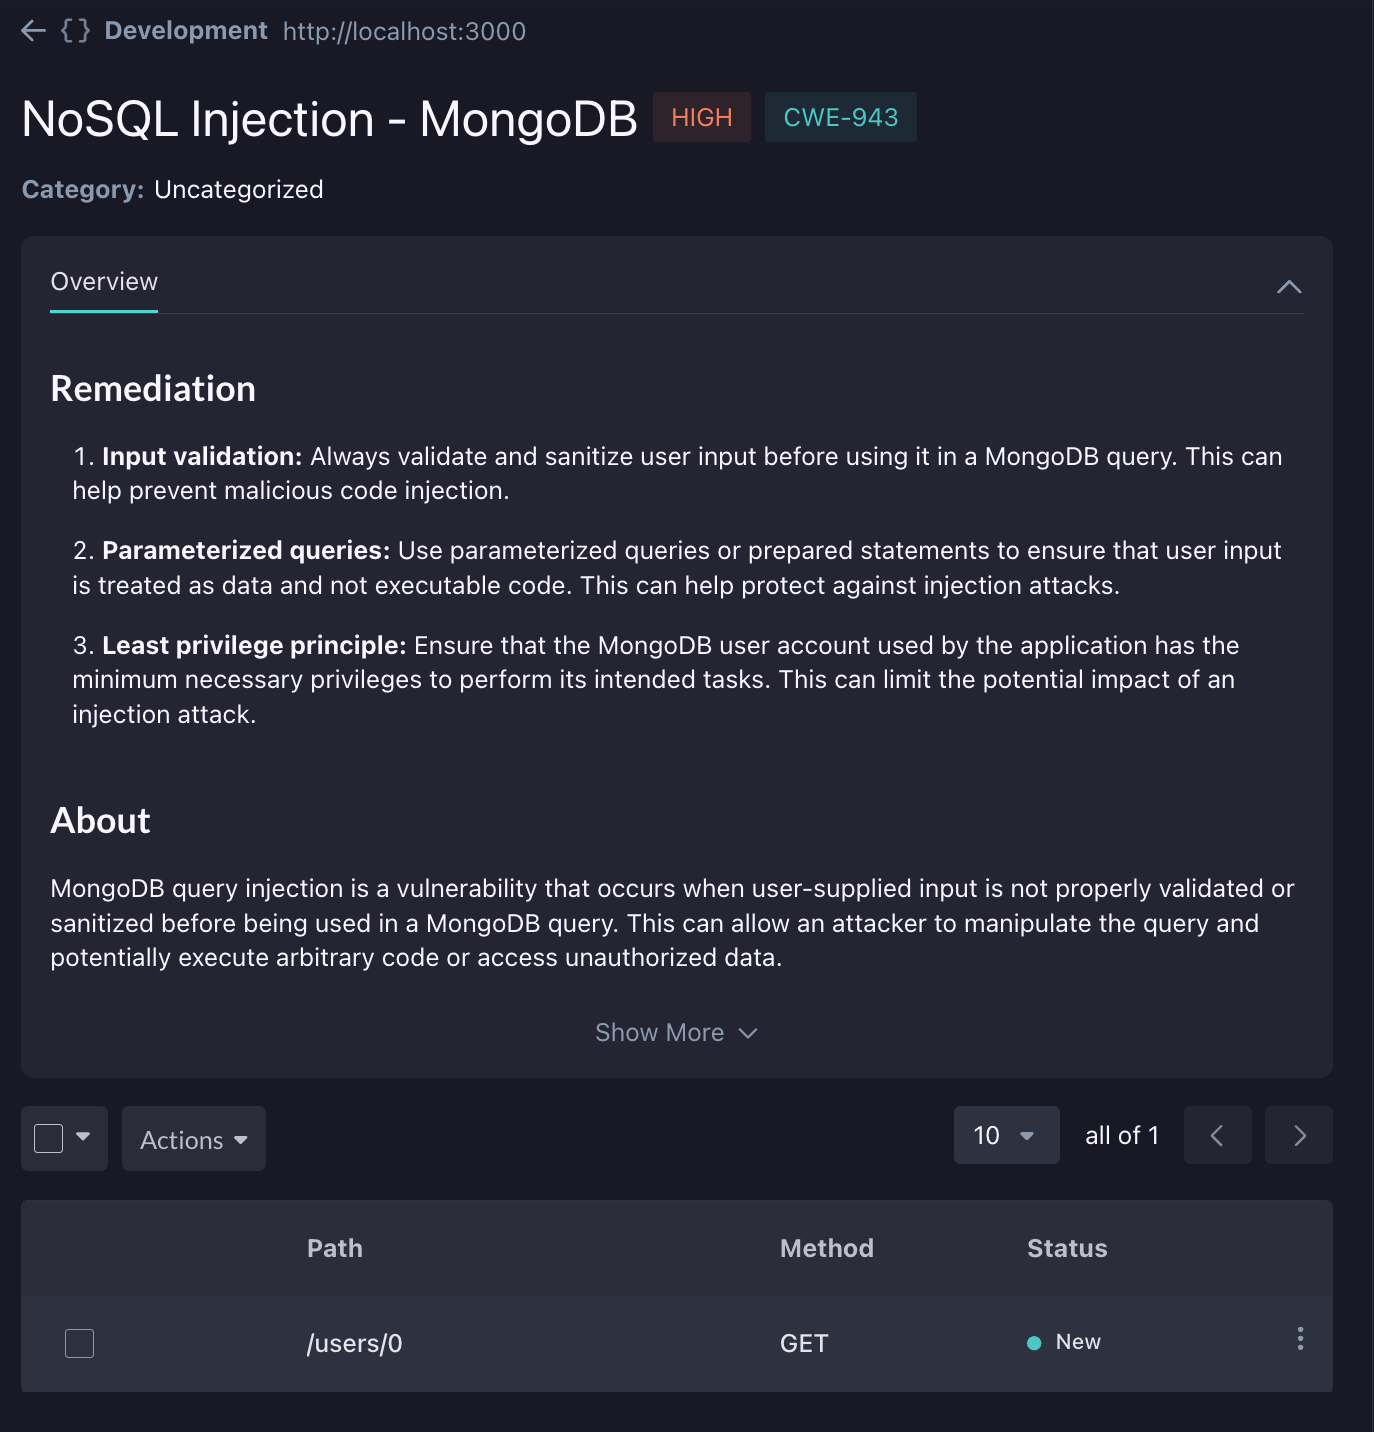Viewport: 1374px width, 1432px height.
Task: Open the three-dot row menu
Action: click(x=1300, y=1339)
